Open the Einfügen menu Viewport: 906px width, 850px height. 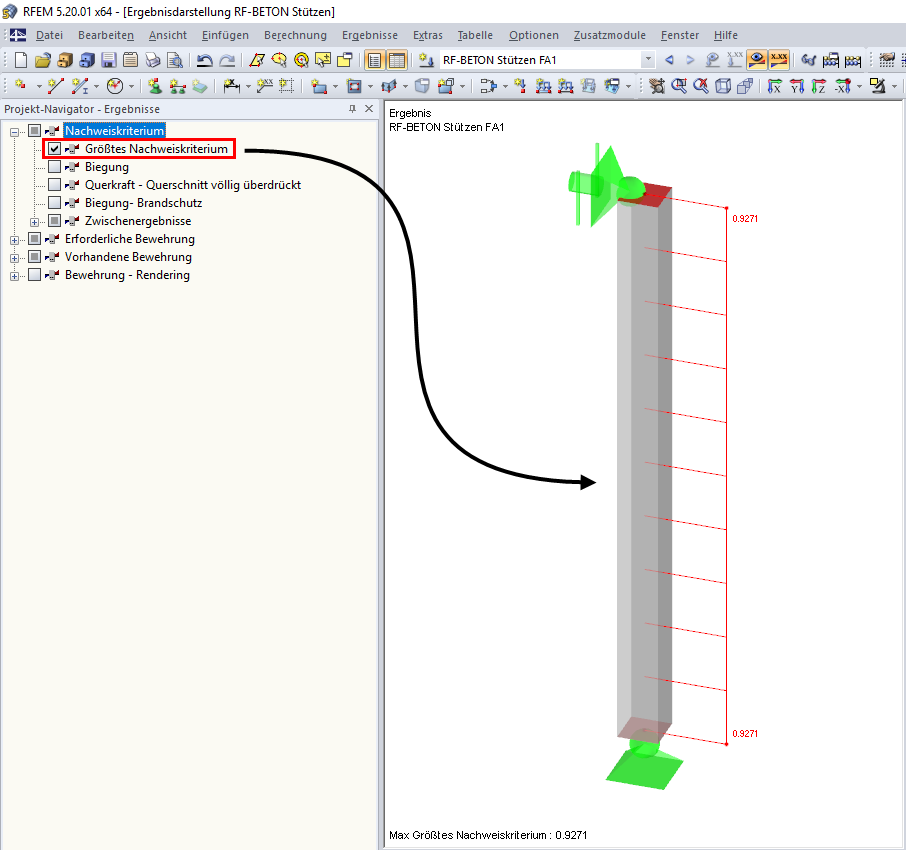coord(225,35)
